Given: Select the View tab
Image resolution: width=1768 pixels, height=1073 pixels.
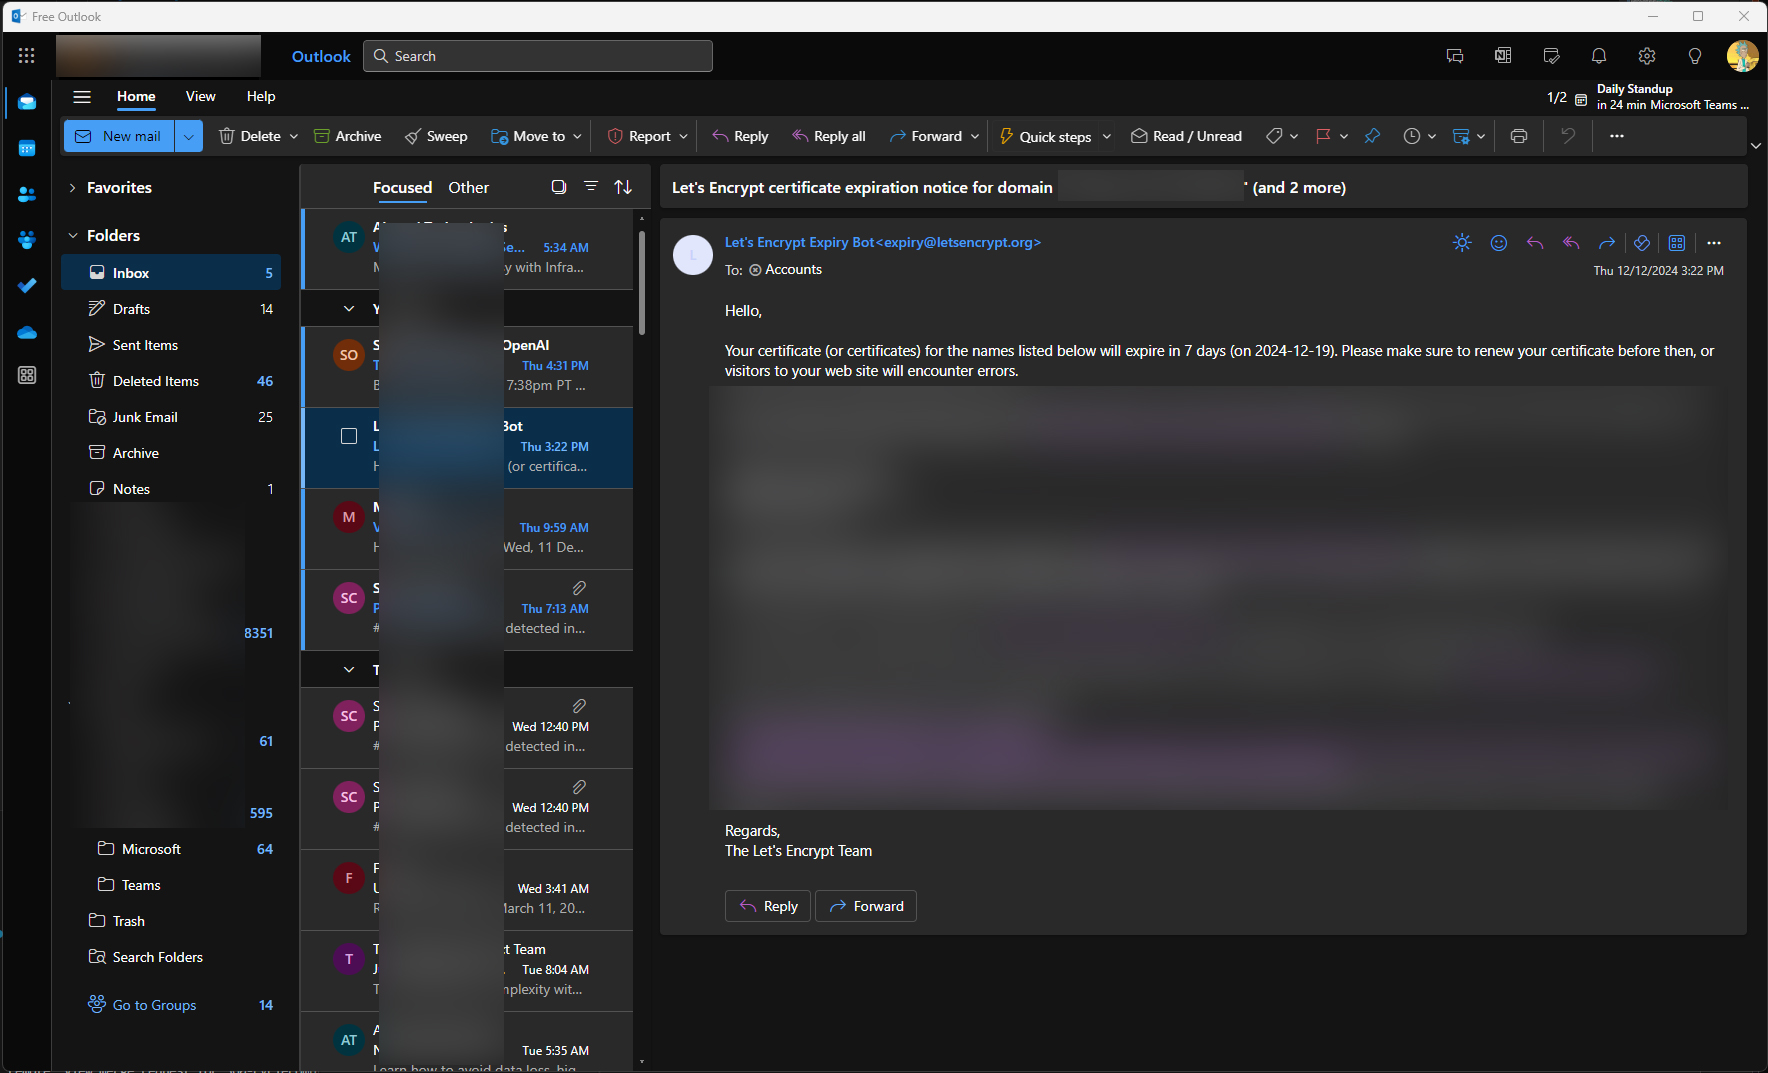Looking at the screenshot, I should 200,97.
